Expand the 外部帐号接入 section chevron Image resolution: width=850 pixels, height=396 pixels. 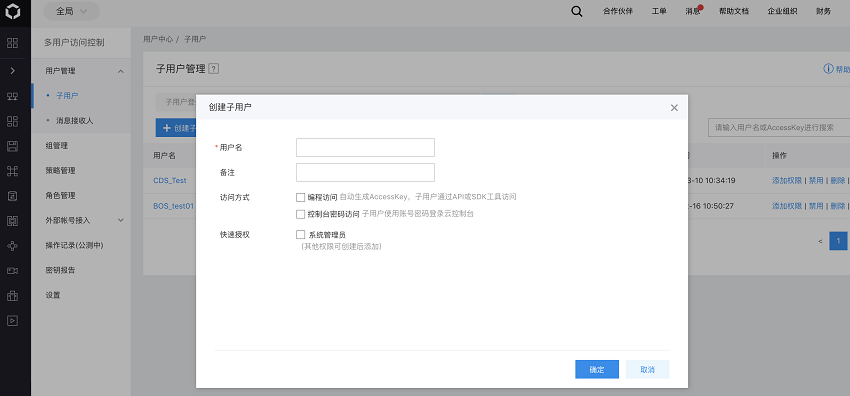[120, 220]
